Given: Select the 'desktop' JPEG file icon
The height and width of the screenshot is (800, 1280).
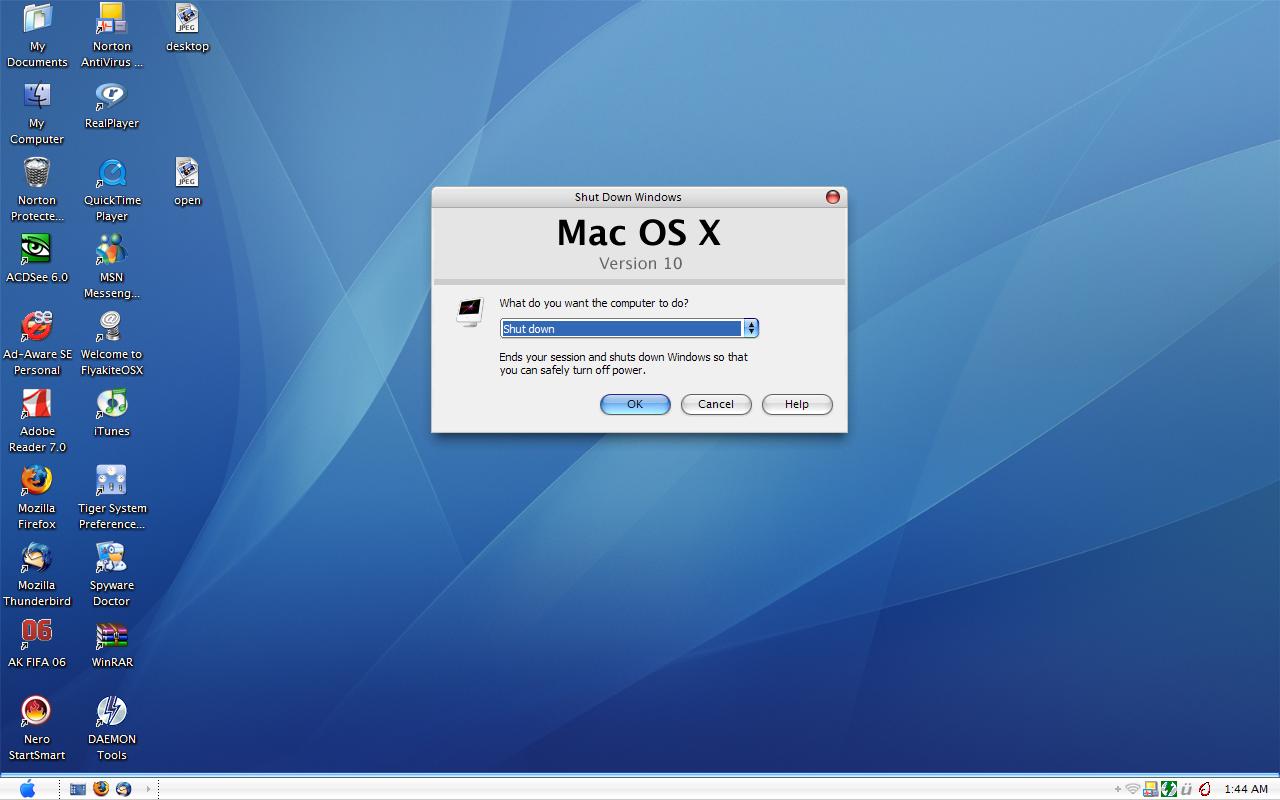Looking at the screenshot, I should click(x=187, y=28).
